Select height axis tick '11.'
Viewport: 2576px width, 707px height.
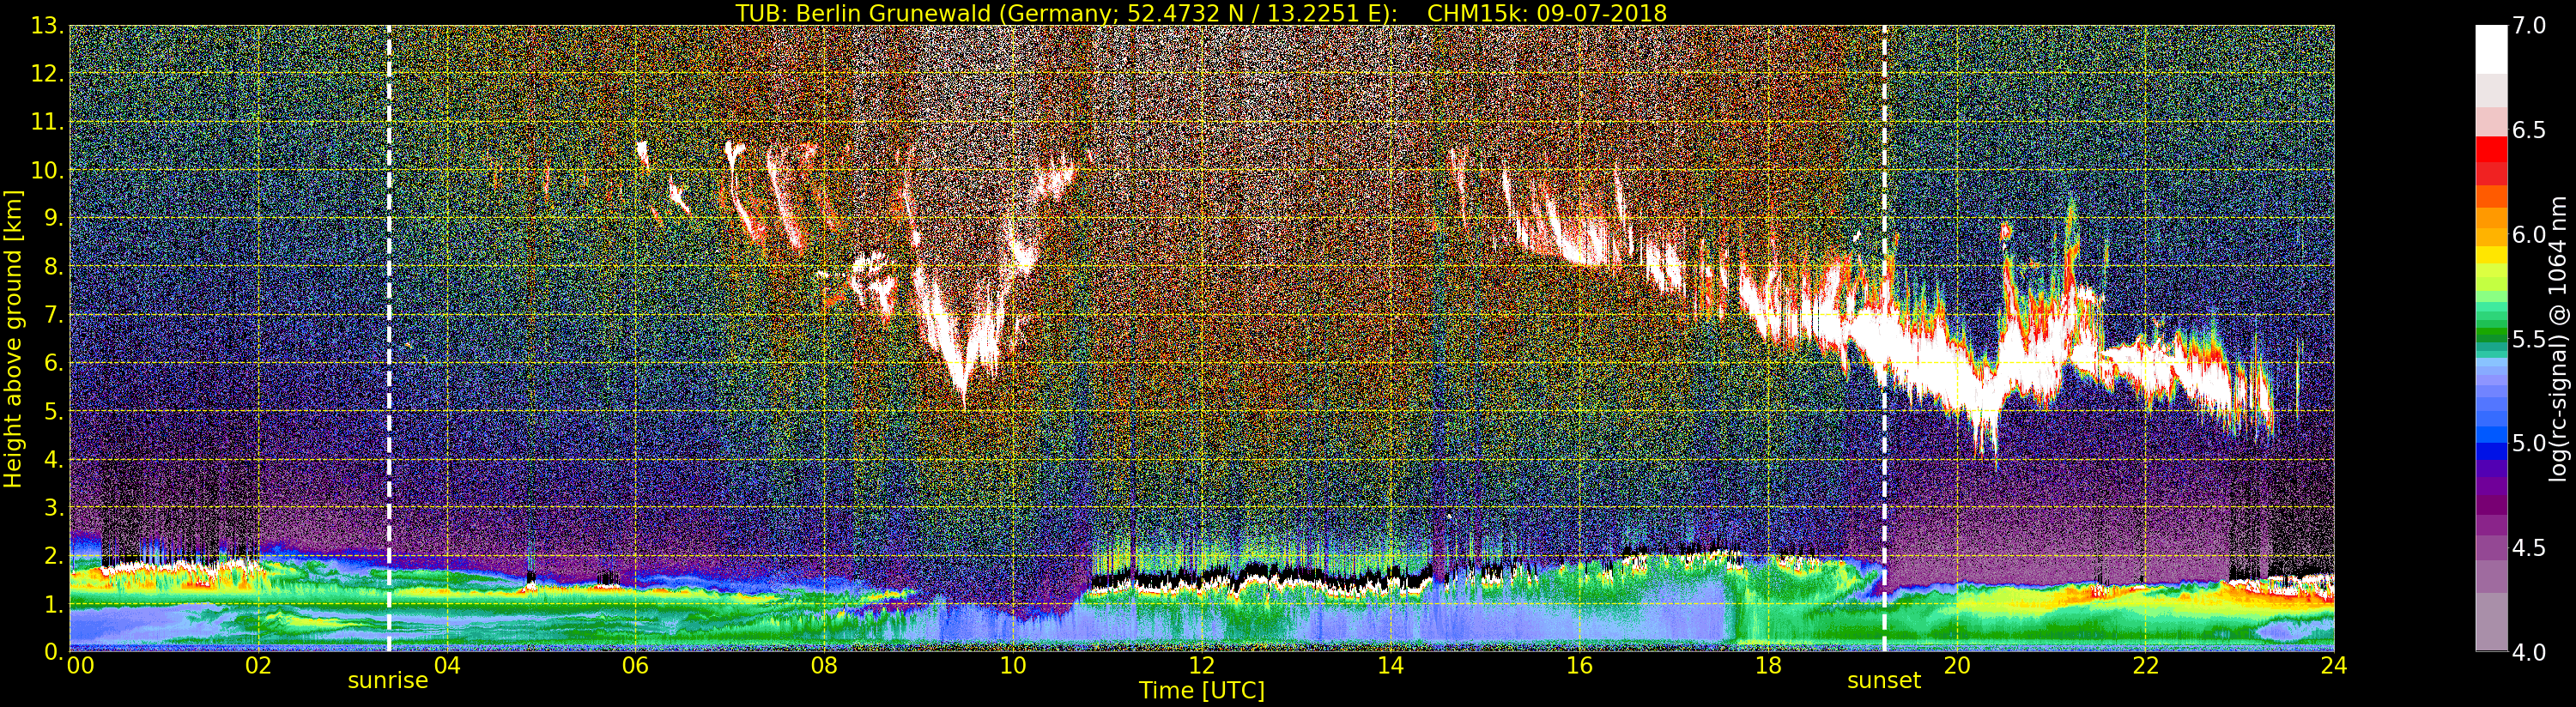(x=47, y=122)
